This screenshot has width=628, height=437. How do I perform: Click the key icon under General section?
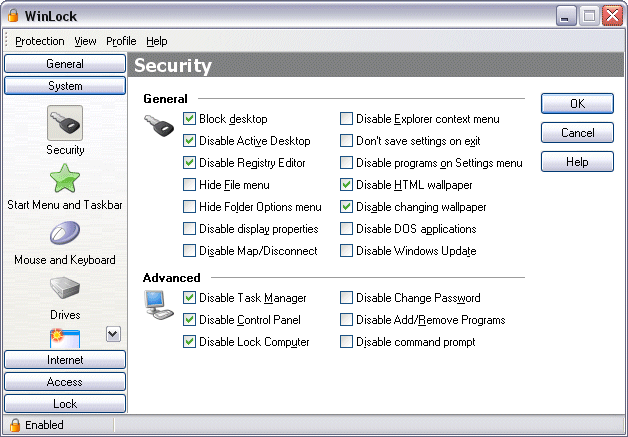[x=159, y=125]
